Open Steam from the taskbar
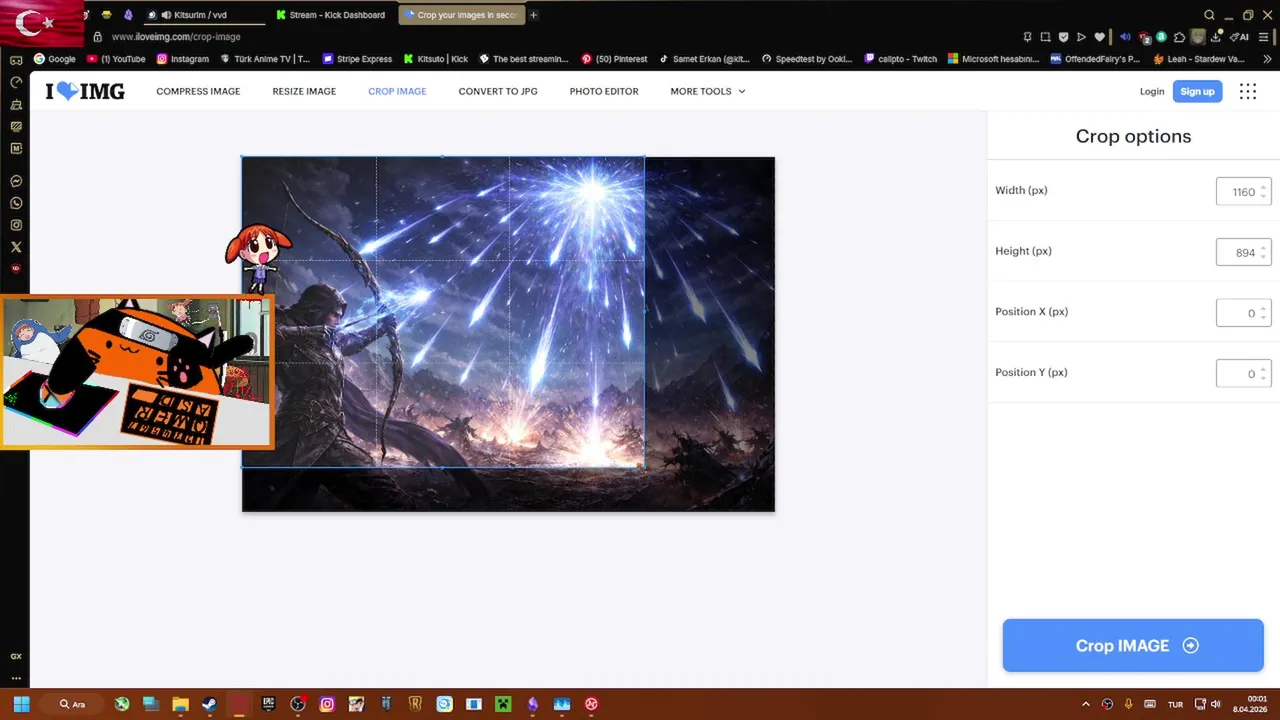The image size is (1280, 720). [209, 704]
